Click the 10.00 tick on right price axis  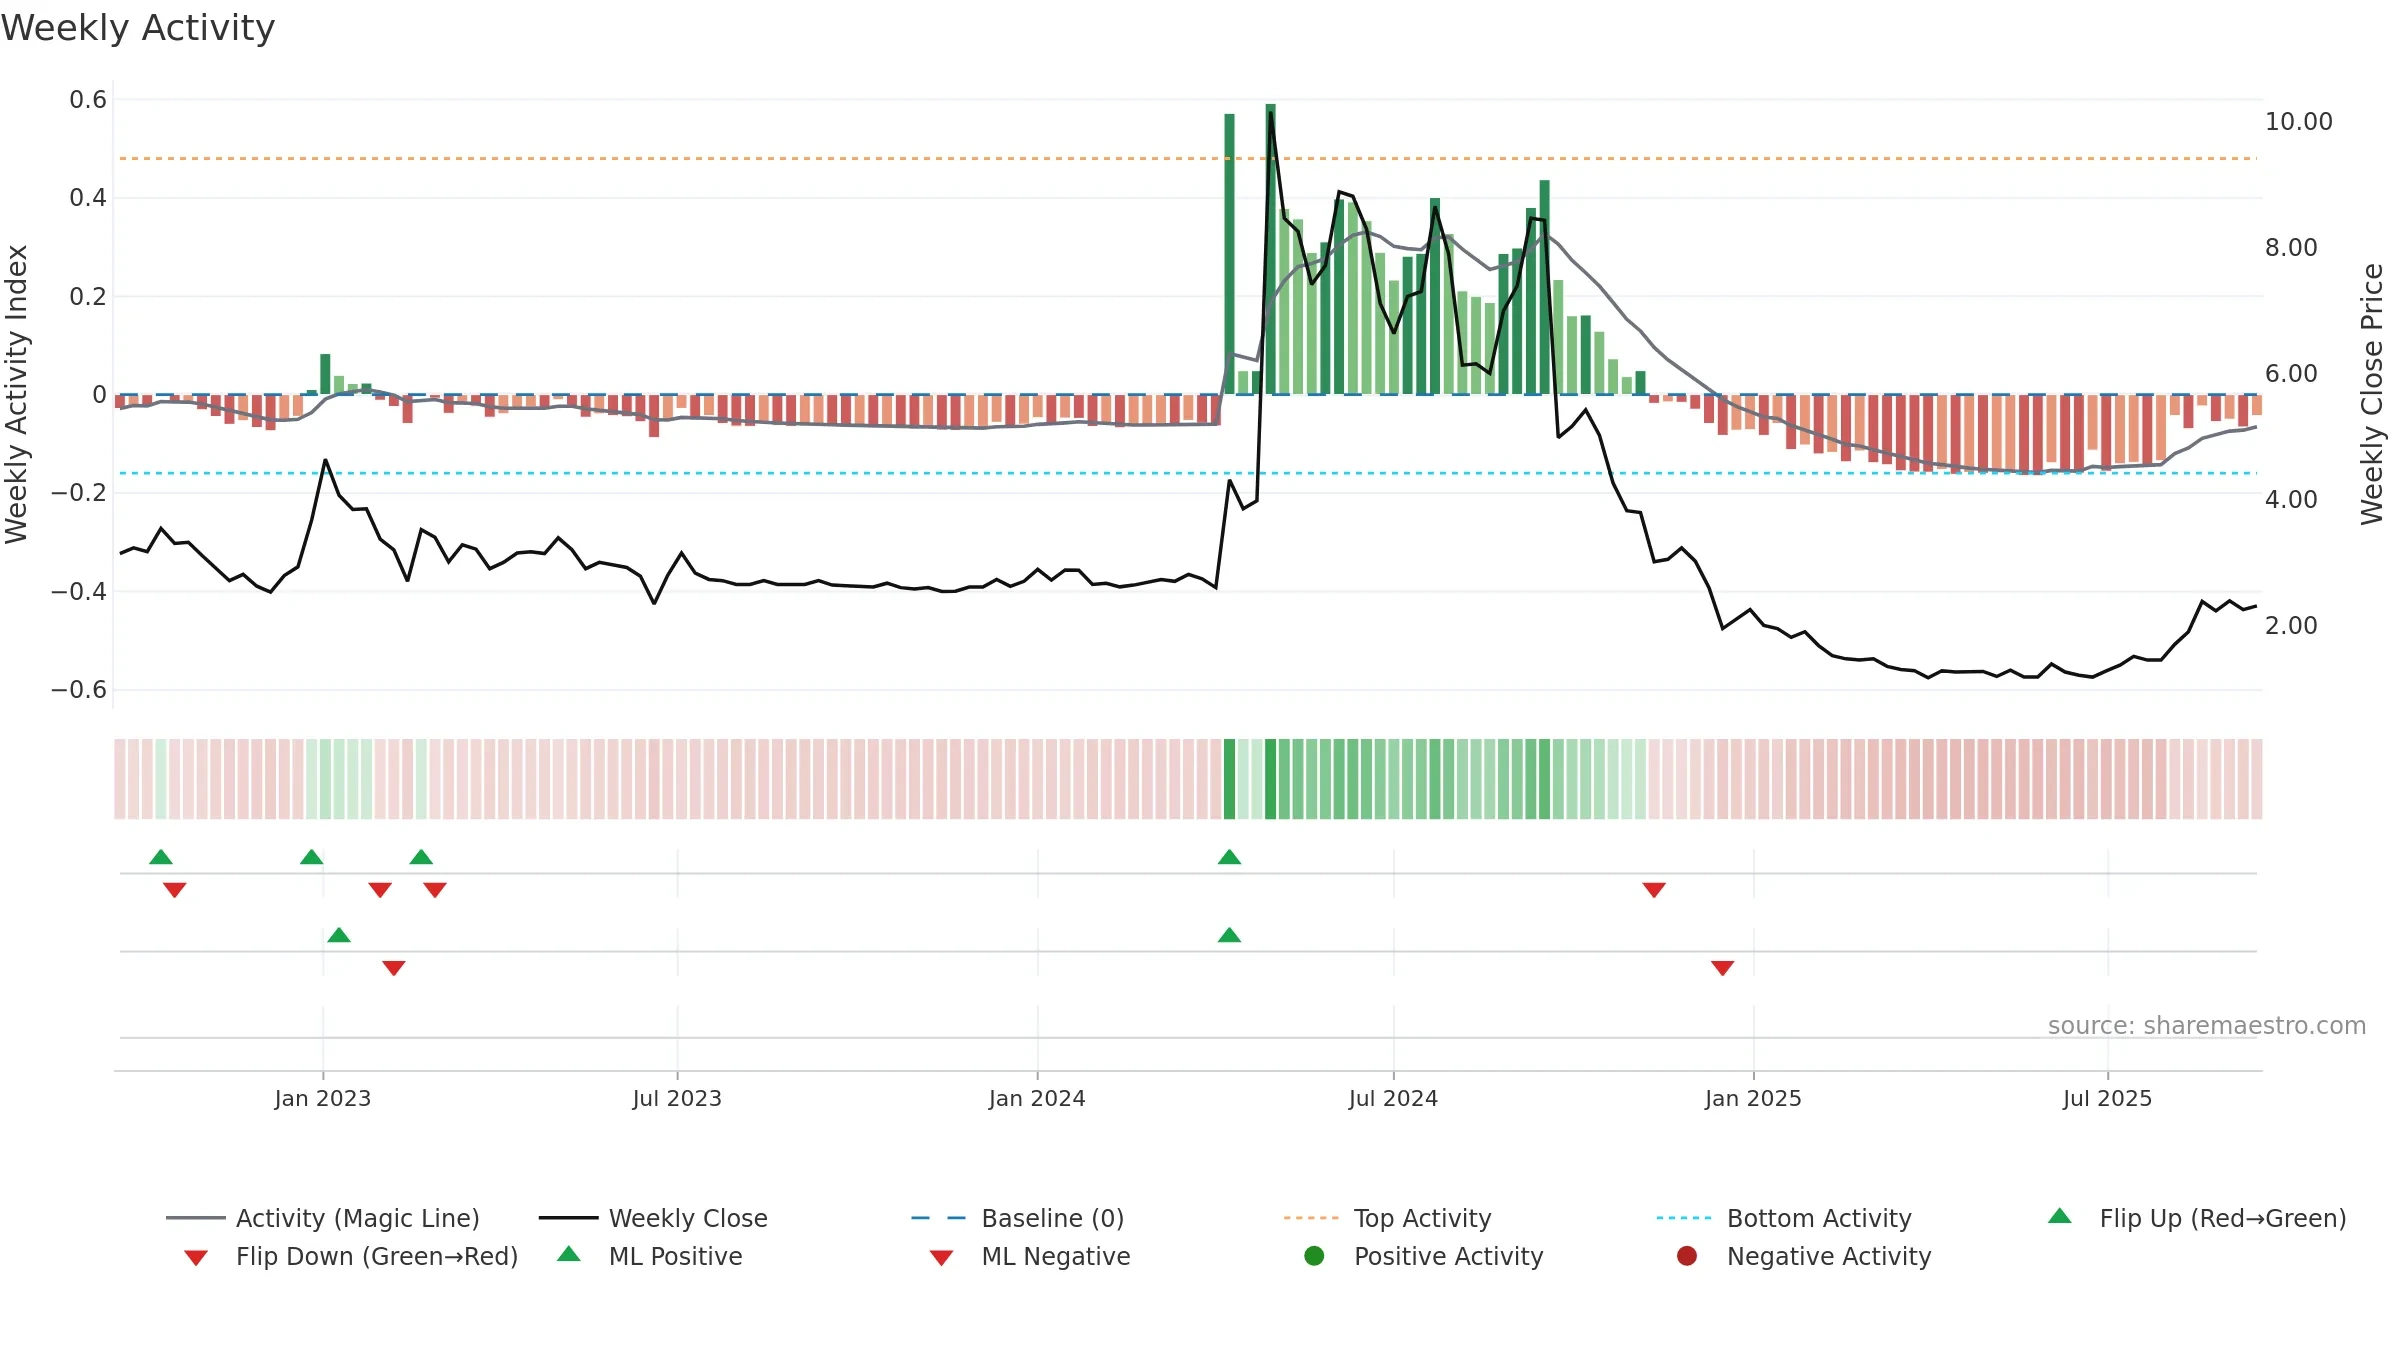coord(2299,122)
